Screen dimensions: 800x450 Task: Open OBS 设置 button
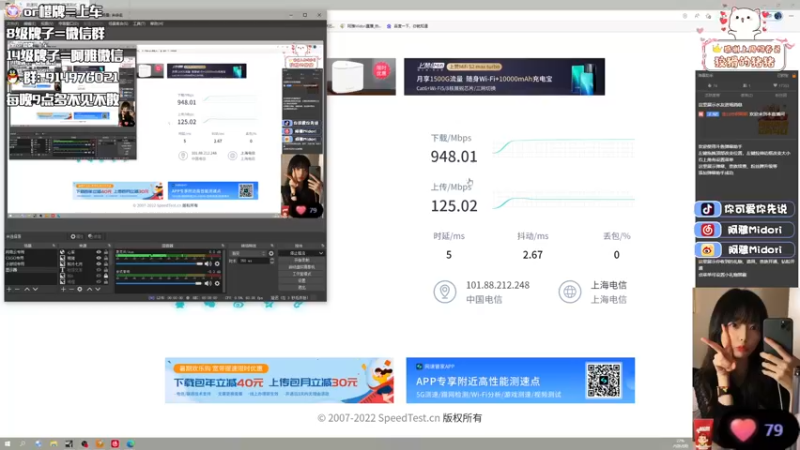coord(302,280)
